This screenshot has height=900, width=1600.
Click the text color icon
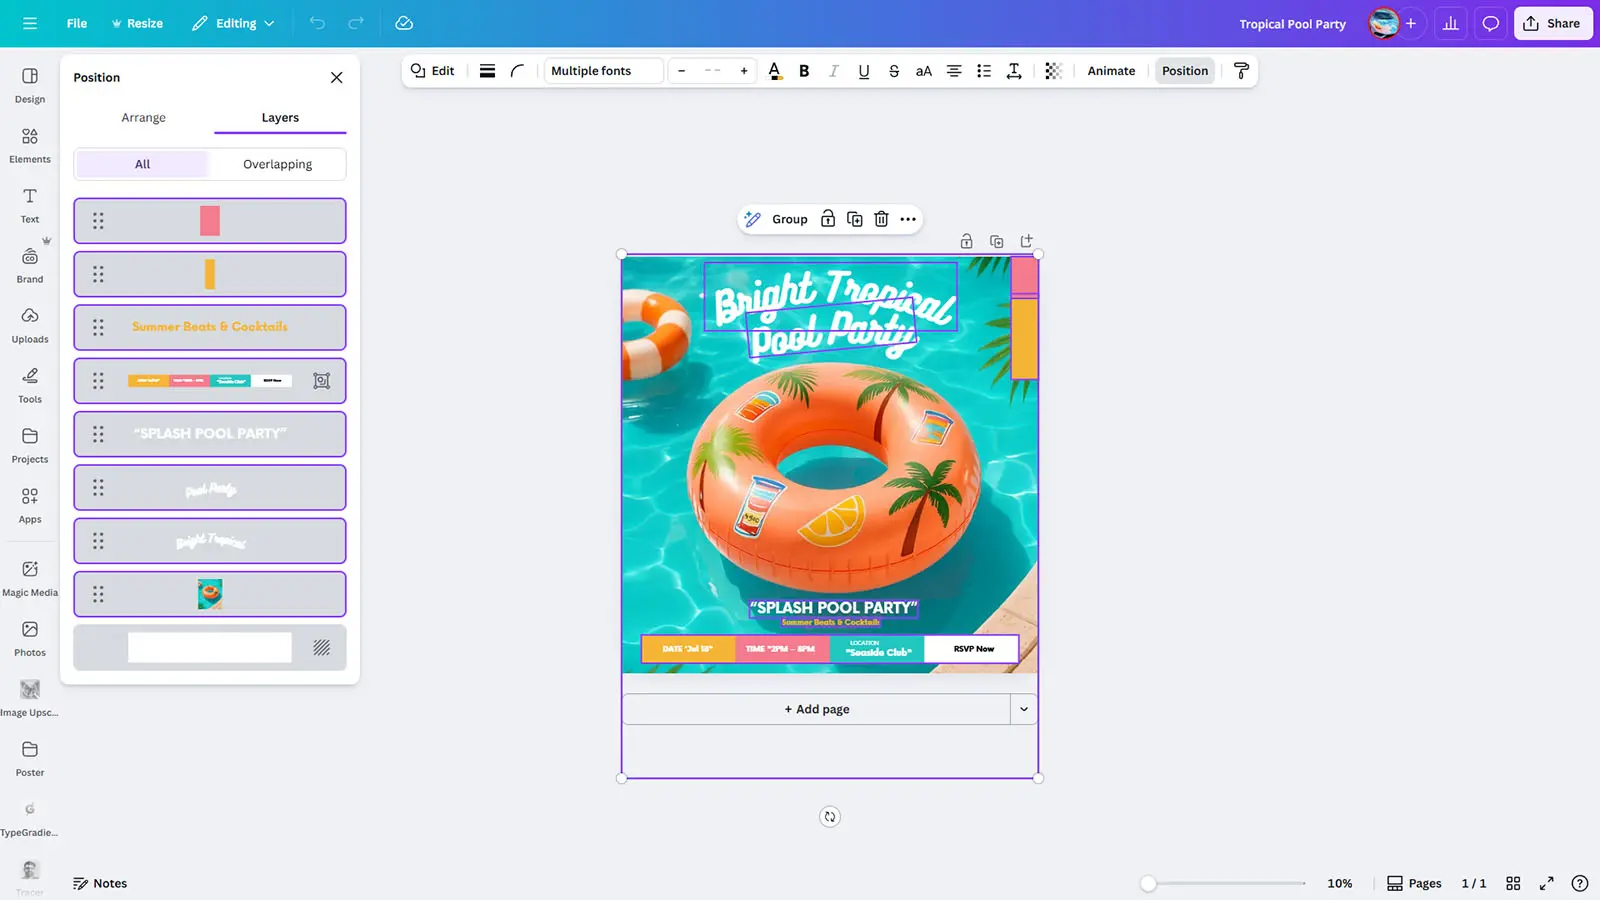coord(774,71)
